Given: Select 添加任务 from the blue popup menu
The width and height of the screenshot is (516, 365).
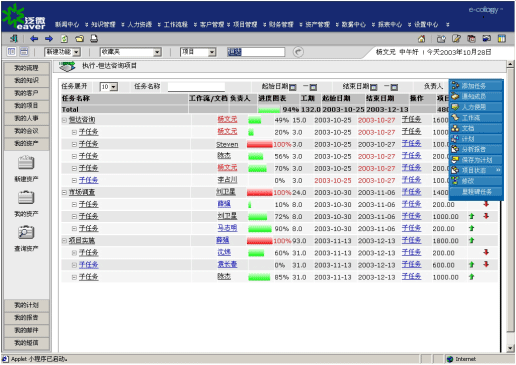Looking at the screenshot, I should click(x=476, y=86).
